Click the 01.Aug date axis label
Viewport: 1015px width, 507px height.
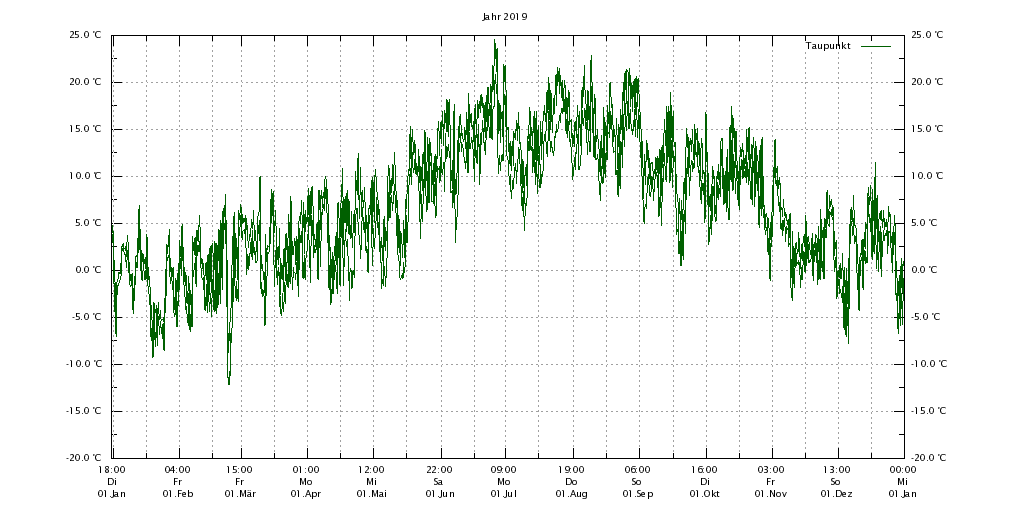571,494
